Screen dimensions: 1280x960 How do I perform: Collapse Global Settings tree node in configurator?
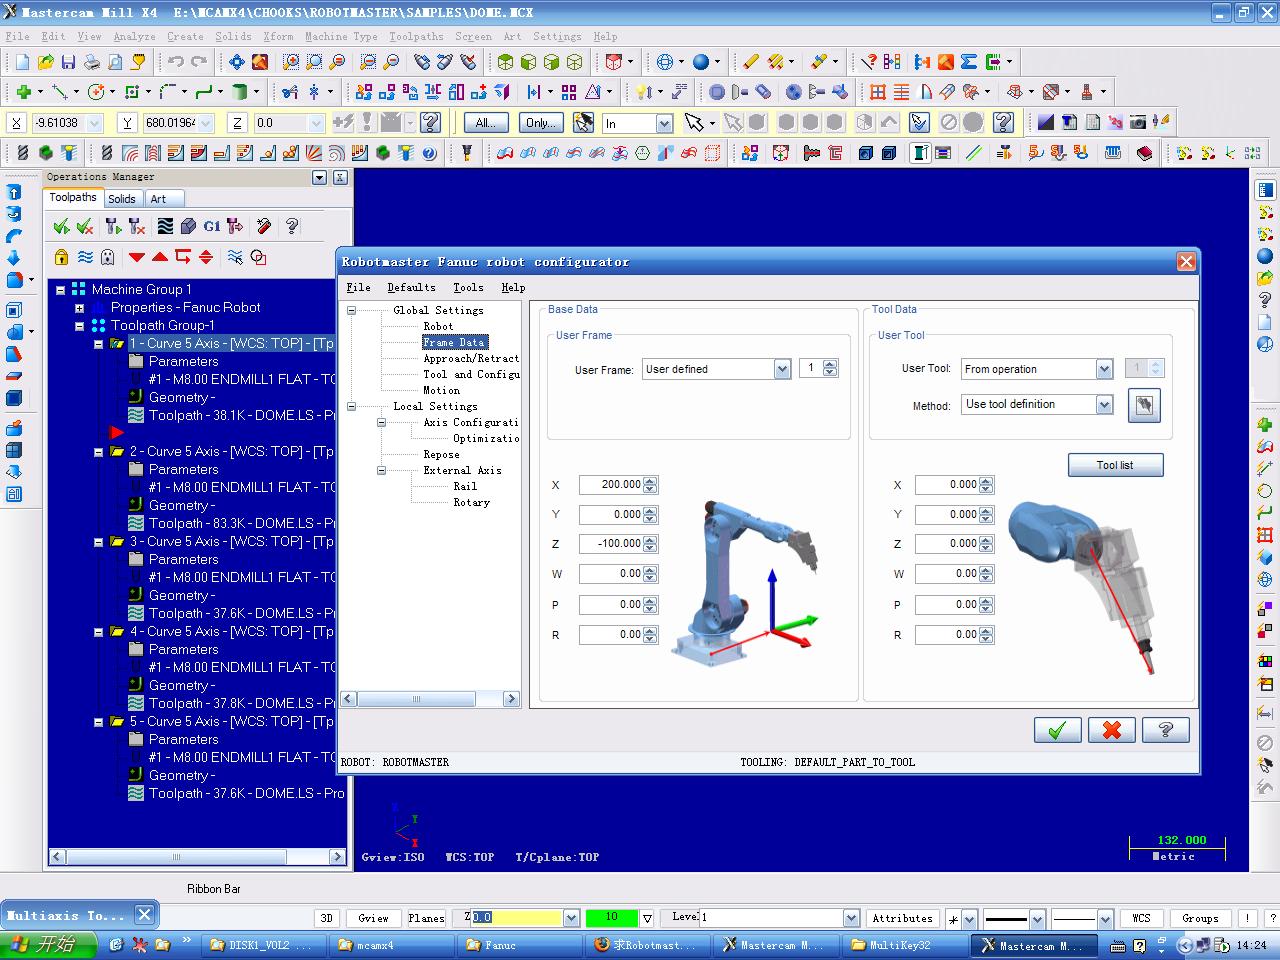pos(352,310)
